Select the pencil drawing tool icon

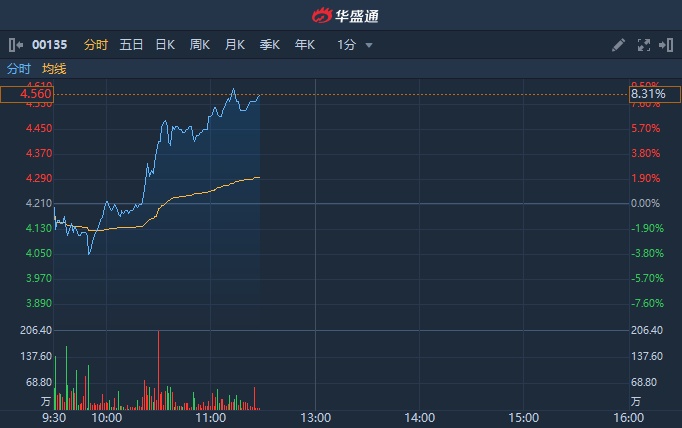tap(618, 45)
